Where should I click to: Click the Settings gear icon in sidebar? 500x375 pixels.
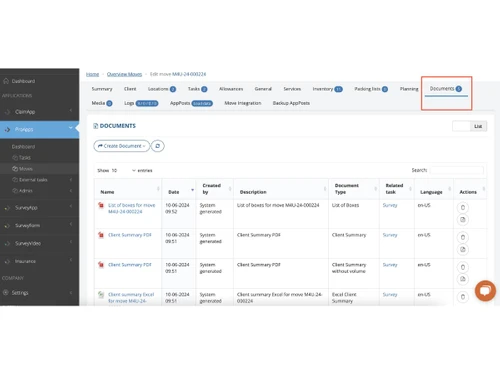point(6,293)
